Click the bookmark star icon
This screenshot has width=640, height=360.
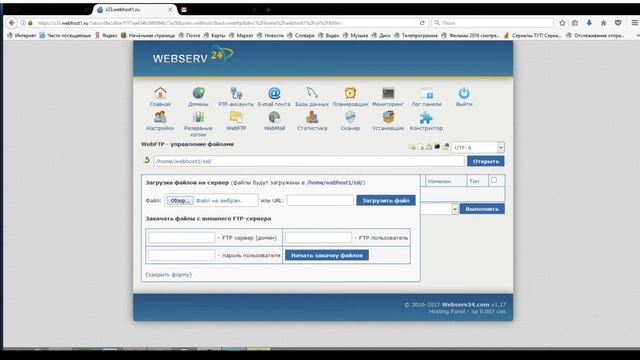(562, 23)
